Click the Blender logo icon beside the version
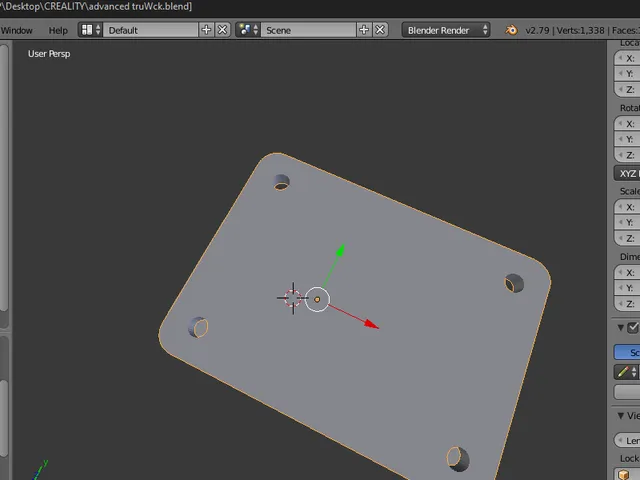Screen dimensions: 640x480 tap(511, 30)
